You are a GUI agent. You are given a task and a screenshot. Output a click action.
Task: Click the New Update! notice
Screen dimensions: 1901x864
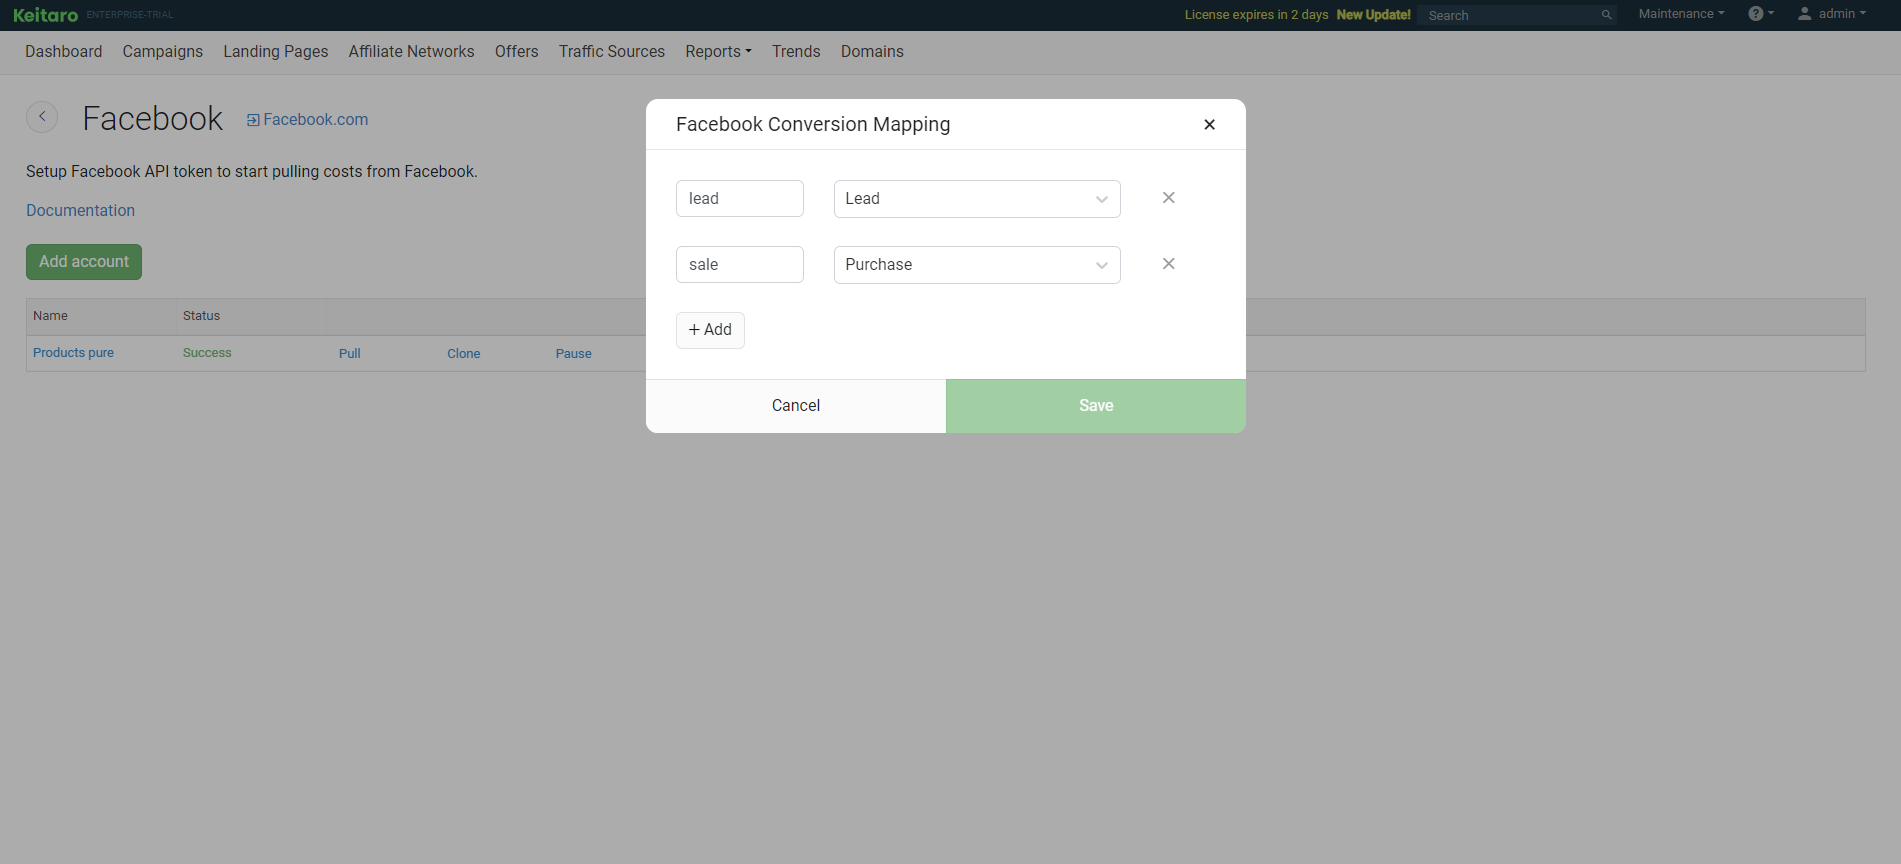pyautogui.click(x=1374, y=15)
